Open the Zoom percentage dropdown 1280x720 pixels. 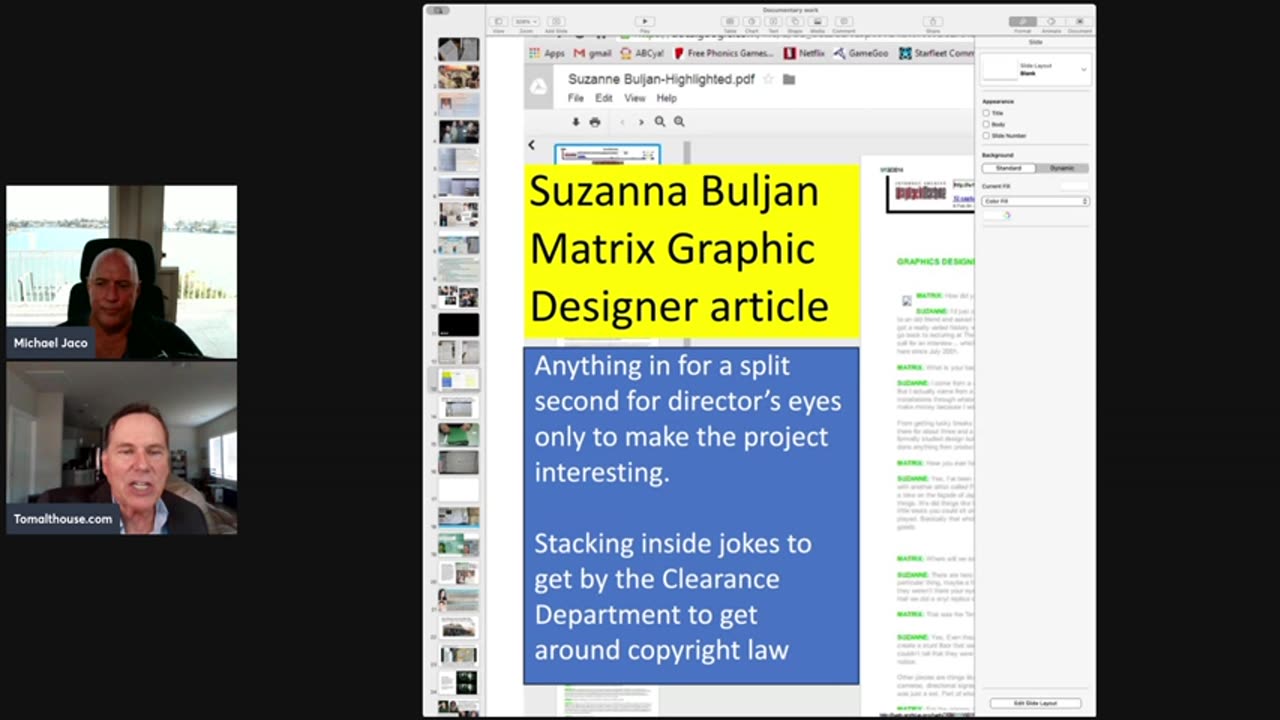[x=525, y=21]
